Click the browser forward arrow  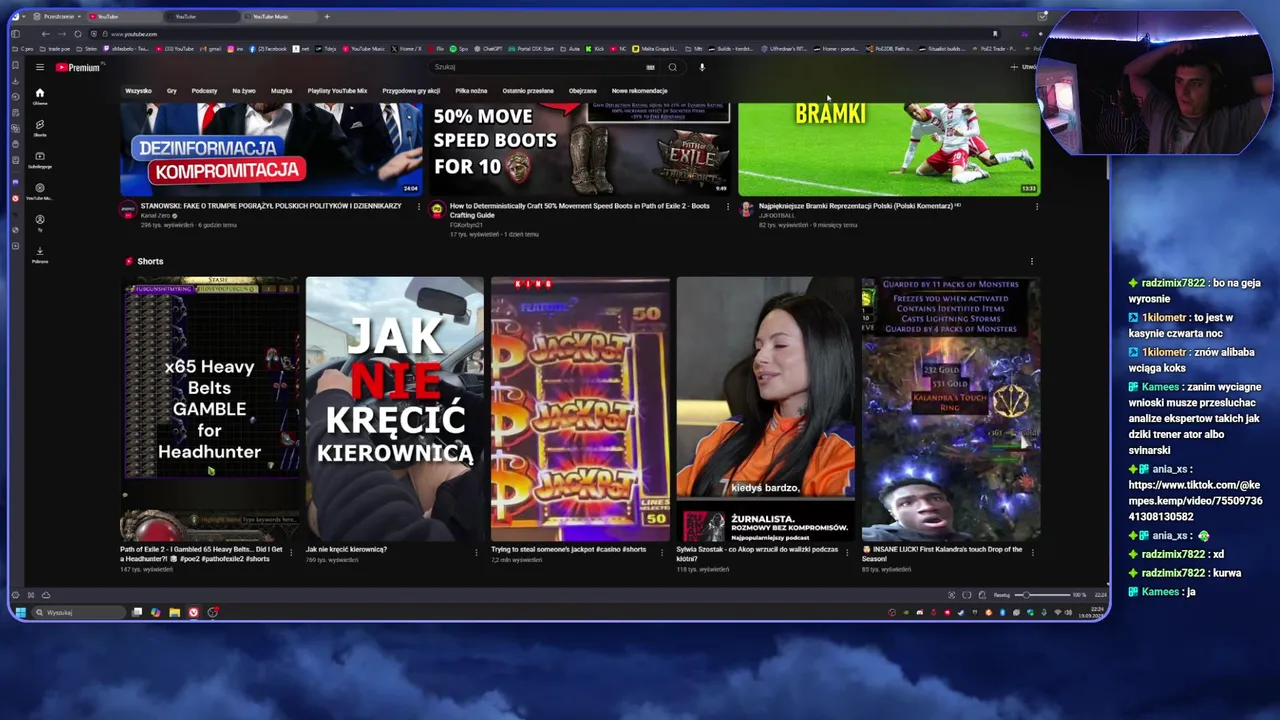pos(61,34)
